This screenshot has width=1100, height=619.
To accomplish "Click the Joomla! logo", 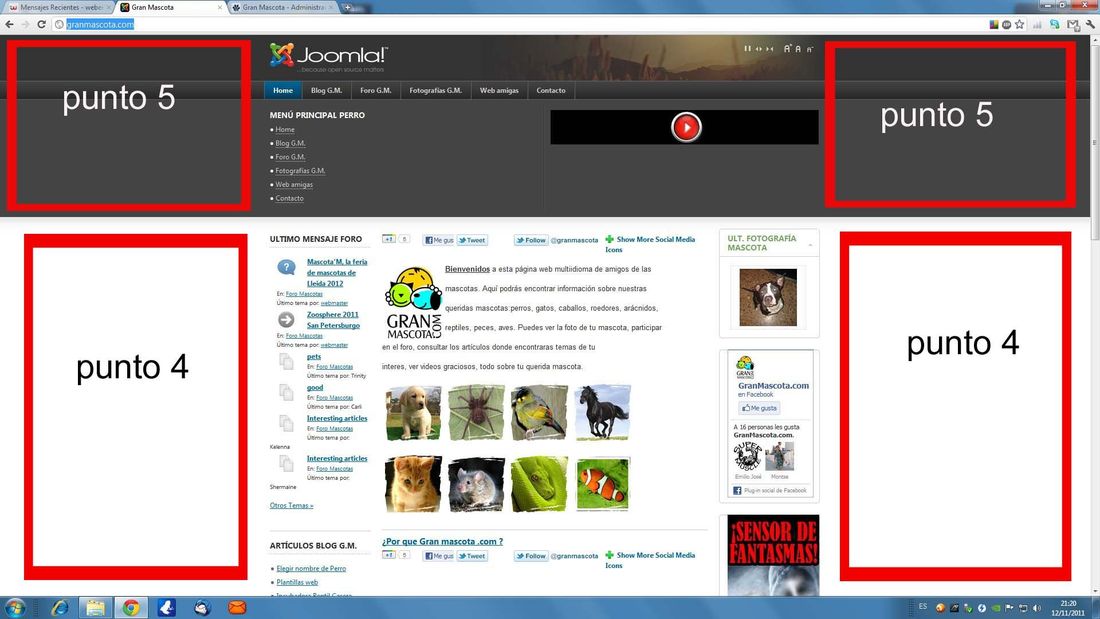I will (x=328, y=56).
